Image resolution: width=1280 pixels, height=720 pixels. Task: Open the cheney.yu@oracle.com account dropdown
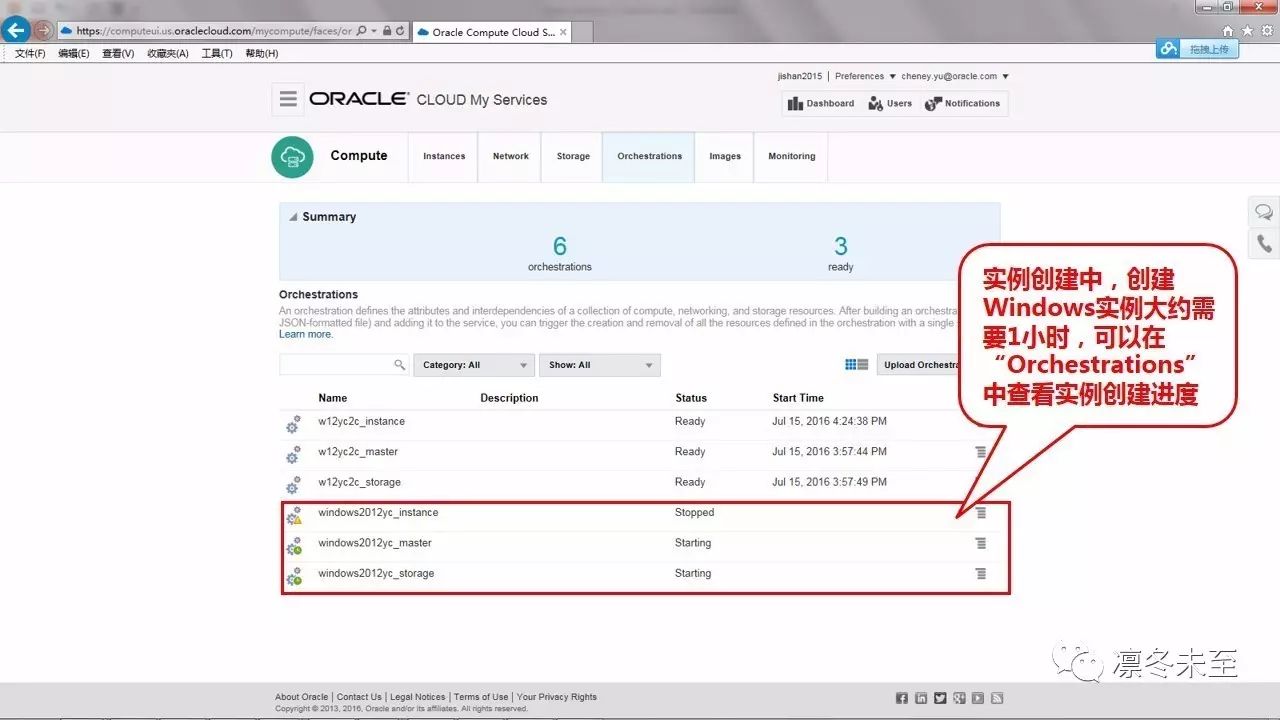tap(955, 76)
